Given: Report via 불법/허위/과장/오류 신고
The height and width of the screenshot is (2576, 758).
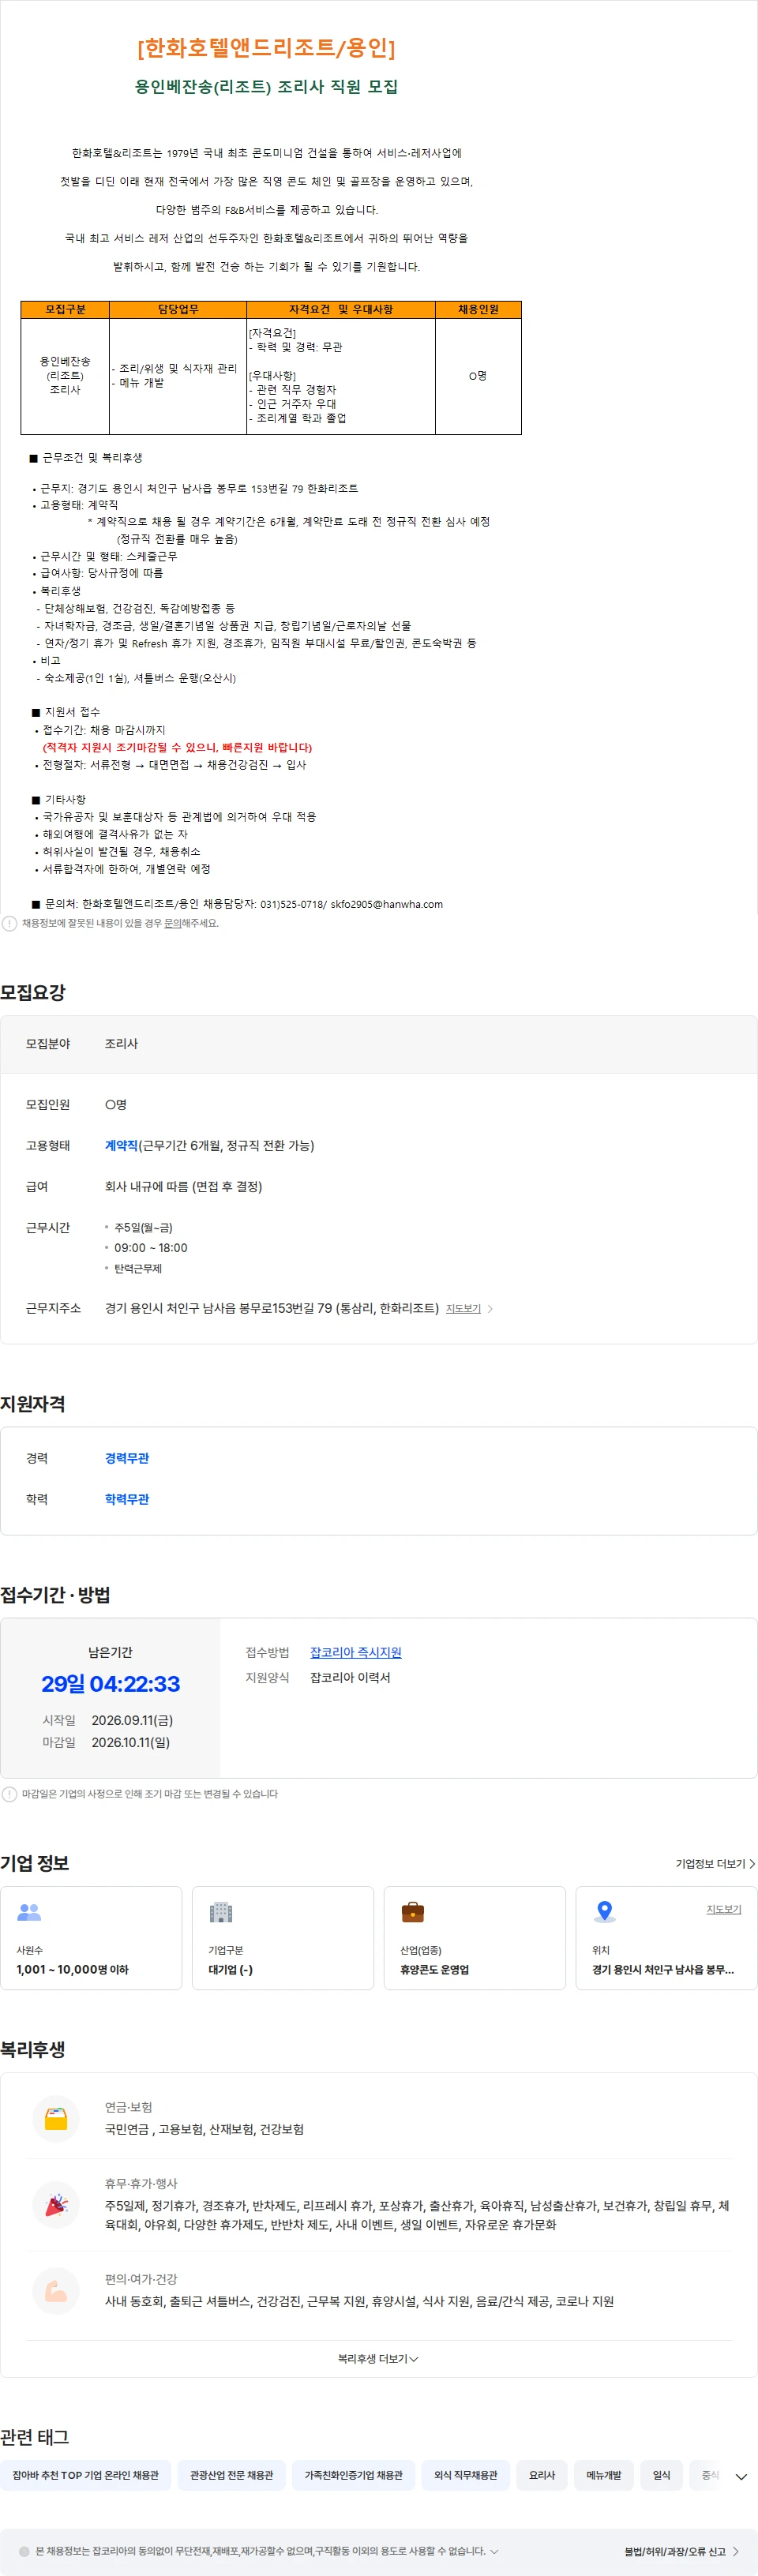Looking at the screenshot, I should click(681, 2551).
